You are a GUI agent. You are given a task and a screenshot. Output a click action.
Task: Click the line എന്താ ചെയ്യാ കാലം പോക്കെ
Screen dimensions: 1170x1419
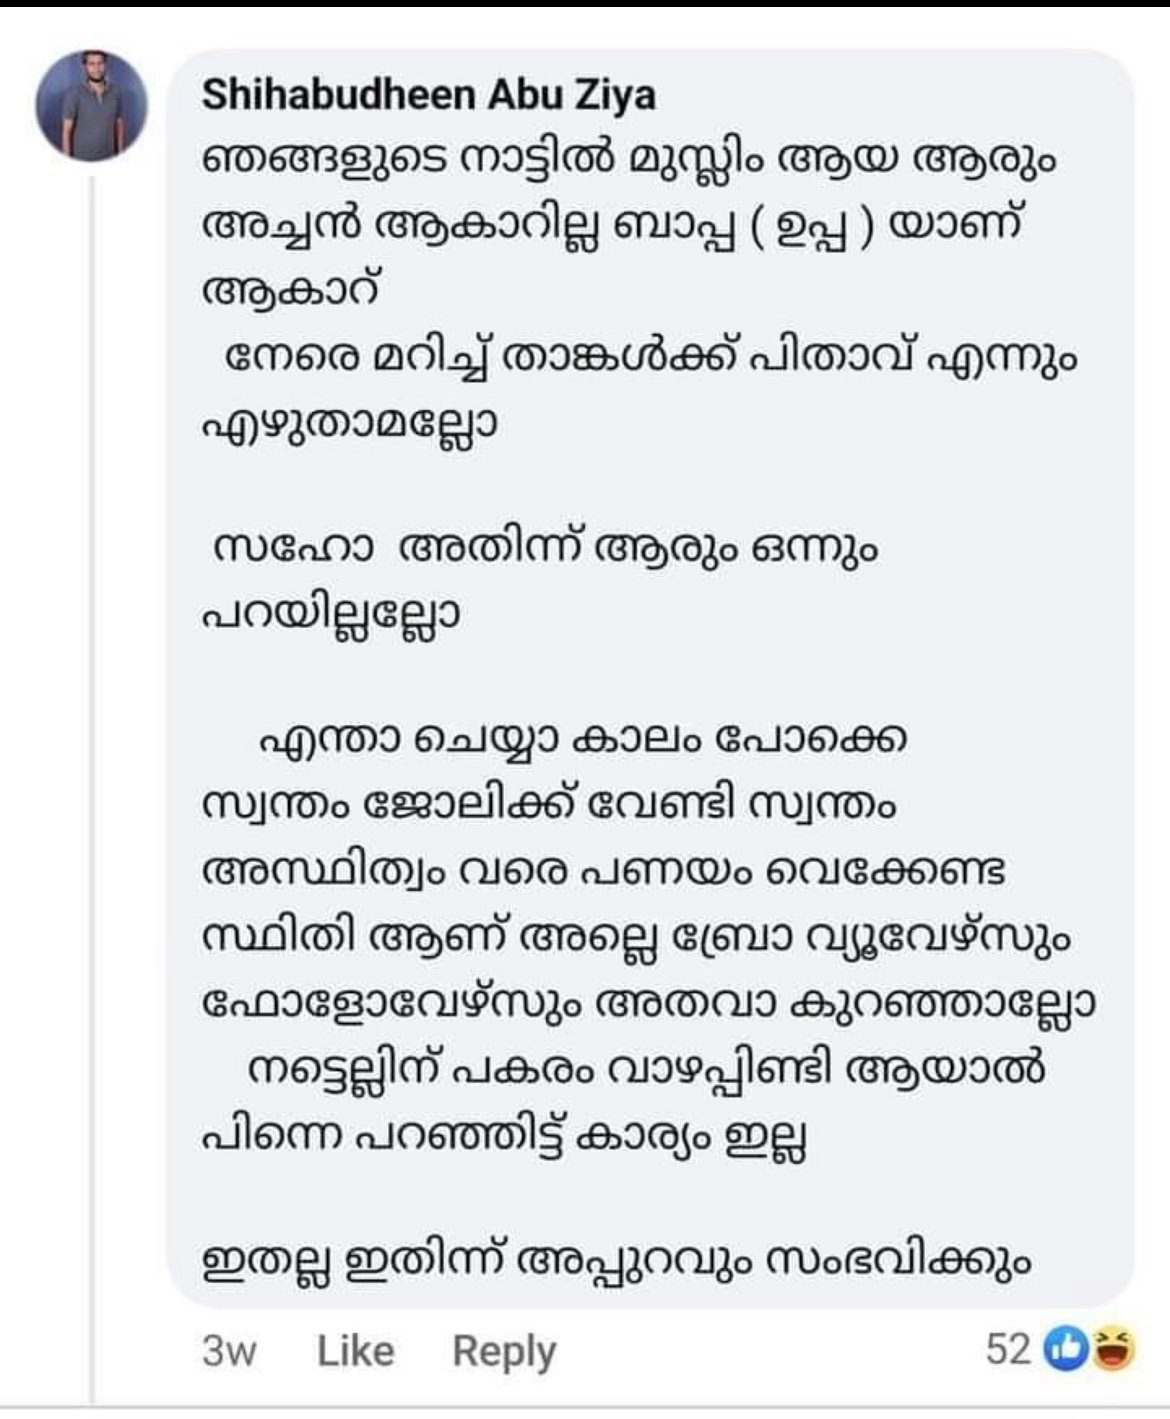point(583,742)
